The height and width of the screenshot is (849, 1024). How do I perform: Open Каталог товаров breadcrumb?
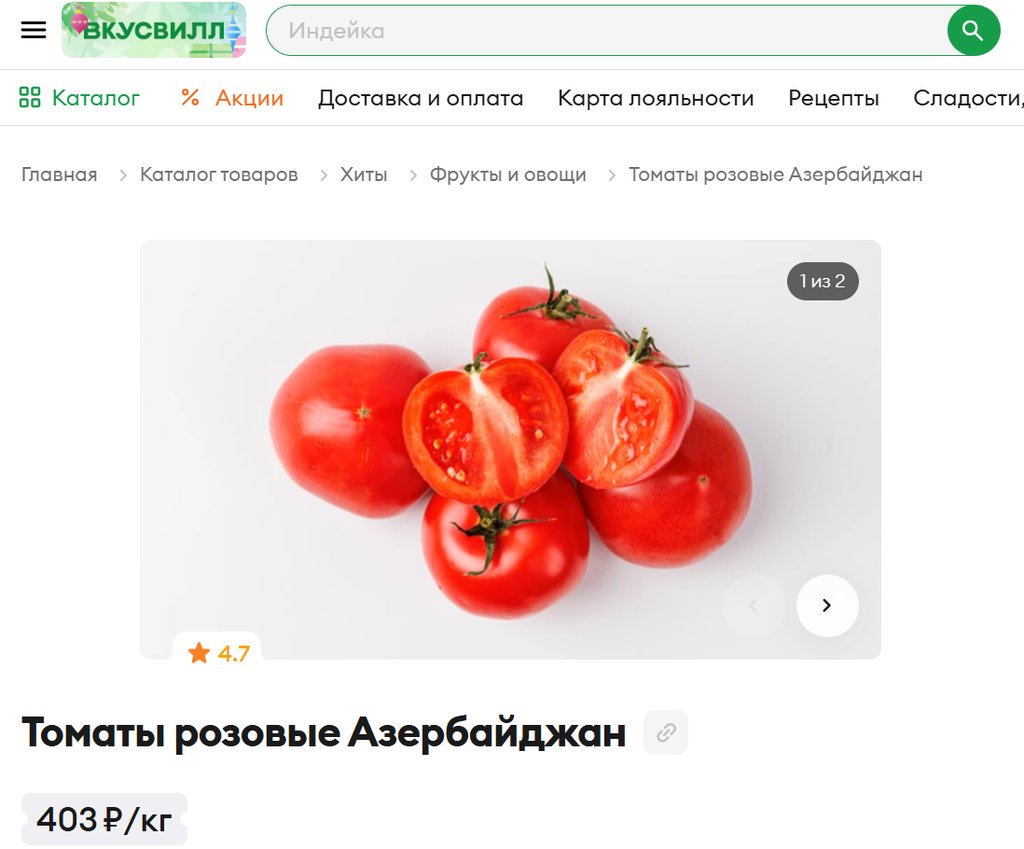pos(219,174)
